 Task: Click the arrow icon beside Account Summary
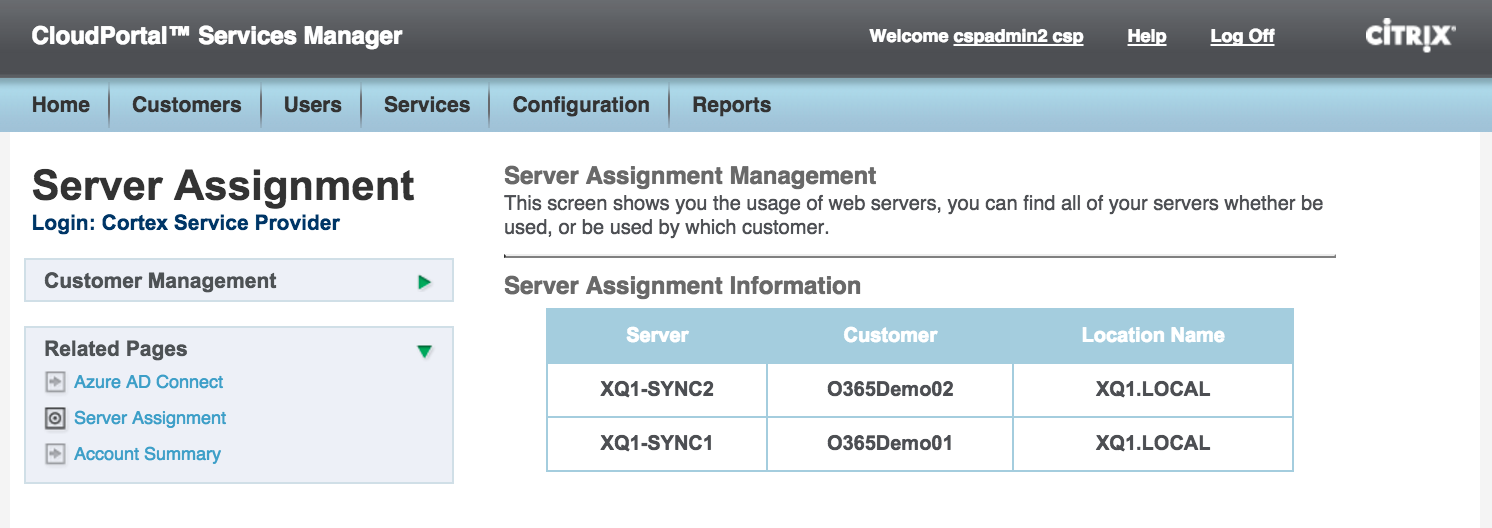tap(55, 454)
